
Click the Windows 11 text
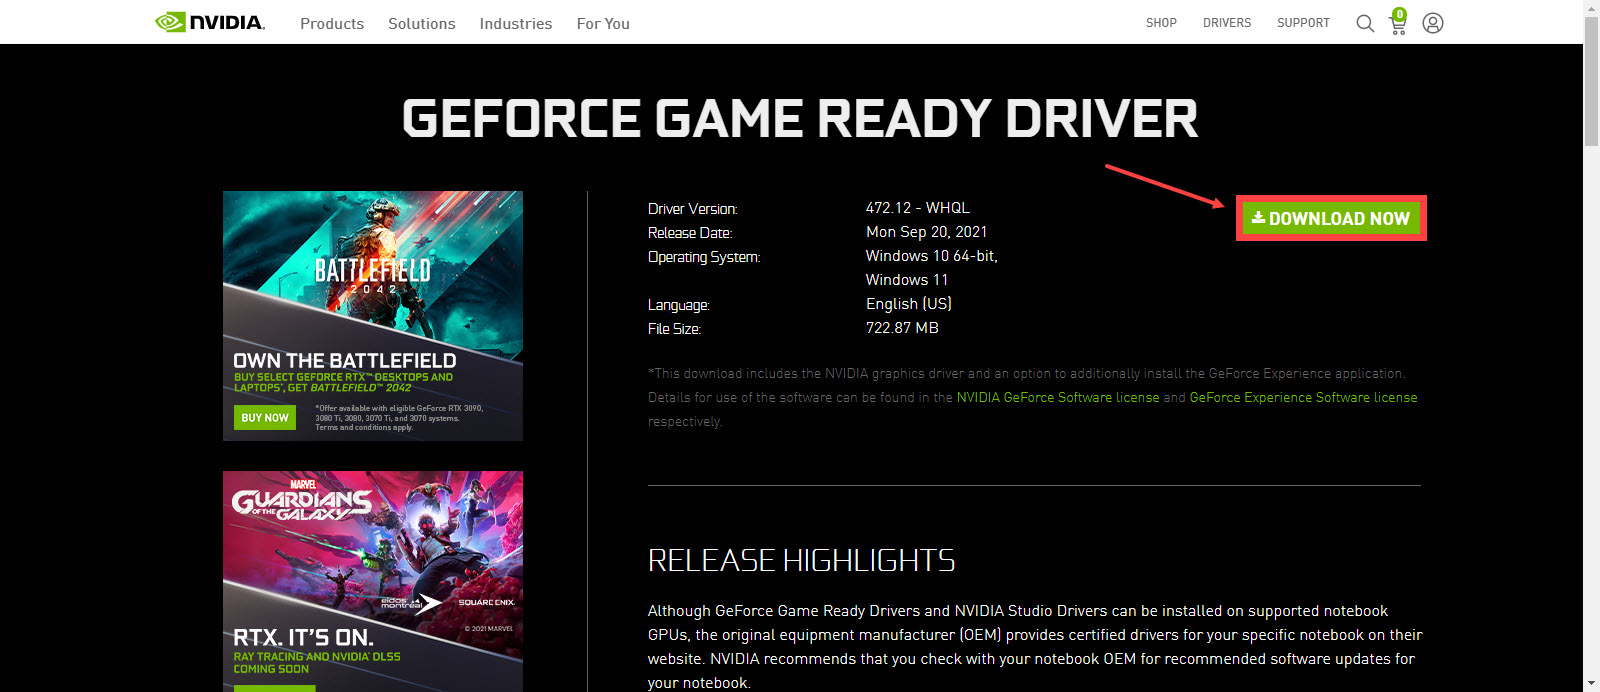pos(907,280)
